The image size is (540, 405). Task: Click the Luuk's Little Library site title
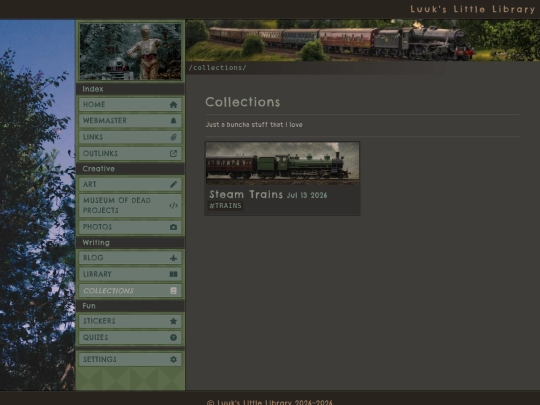pos(472,9)
